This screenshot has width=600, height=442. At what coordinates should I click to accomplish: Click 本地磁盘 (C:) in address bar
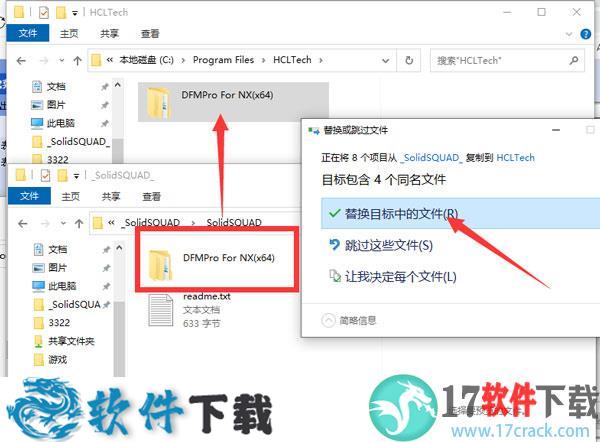(x=147, y=60)
